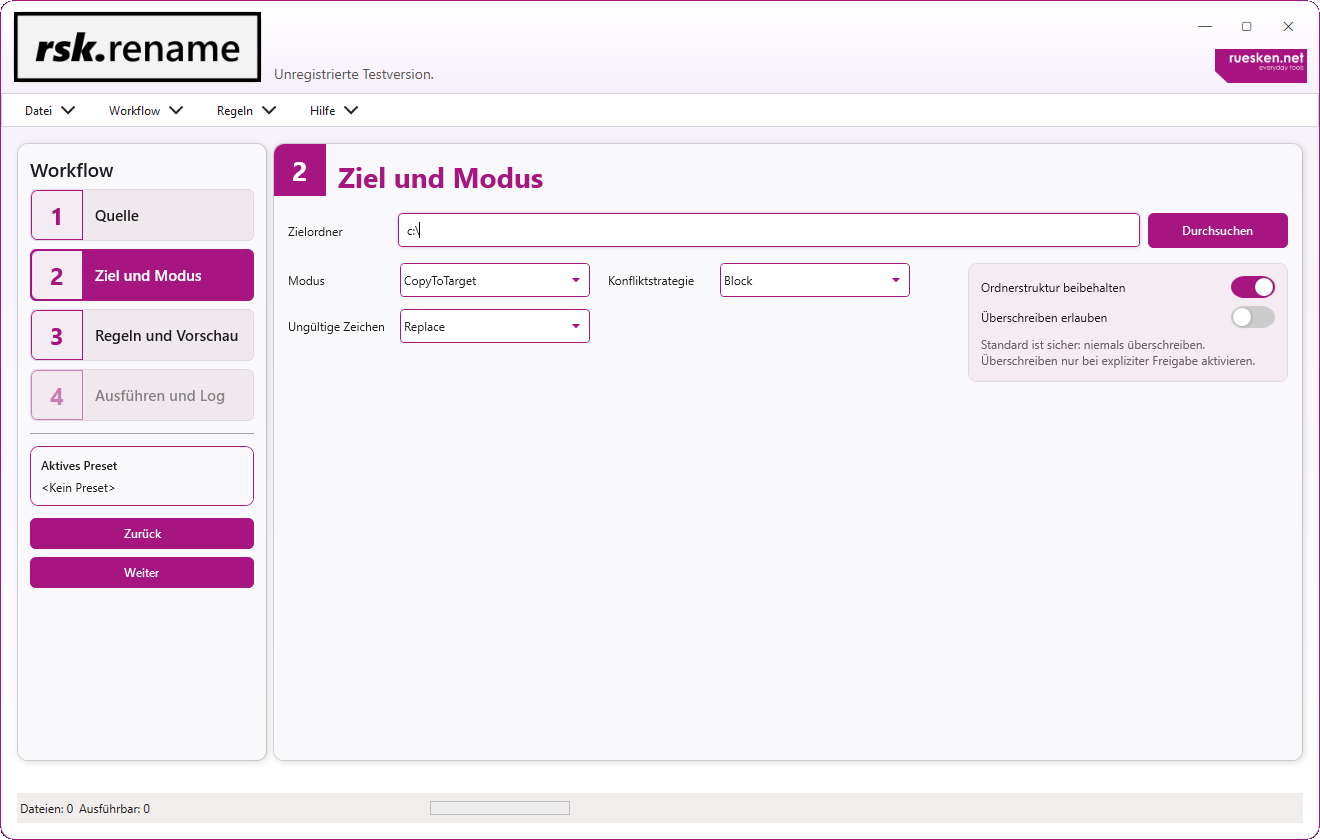Open the Datei menu
The height and width of the screenshot is (840, 1320).
tap(49, 111)
